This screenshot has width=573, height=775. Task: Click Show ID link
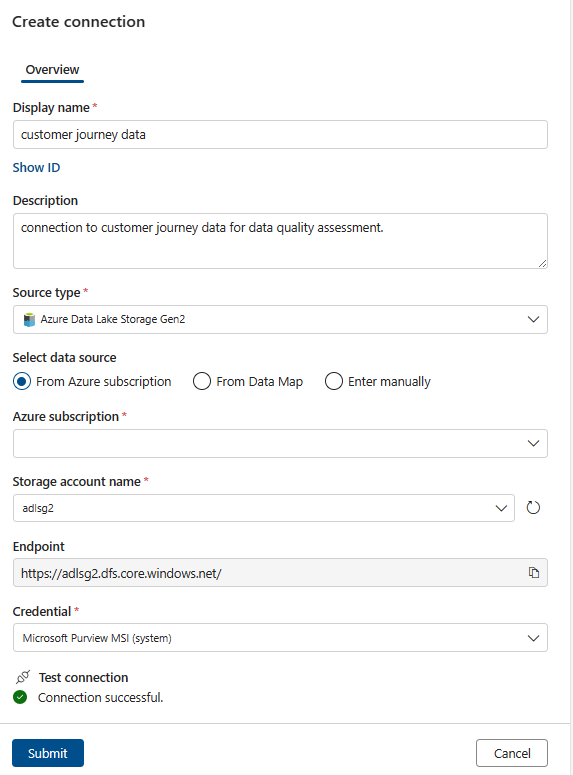[36, 168]
